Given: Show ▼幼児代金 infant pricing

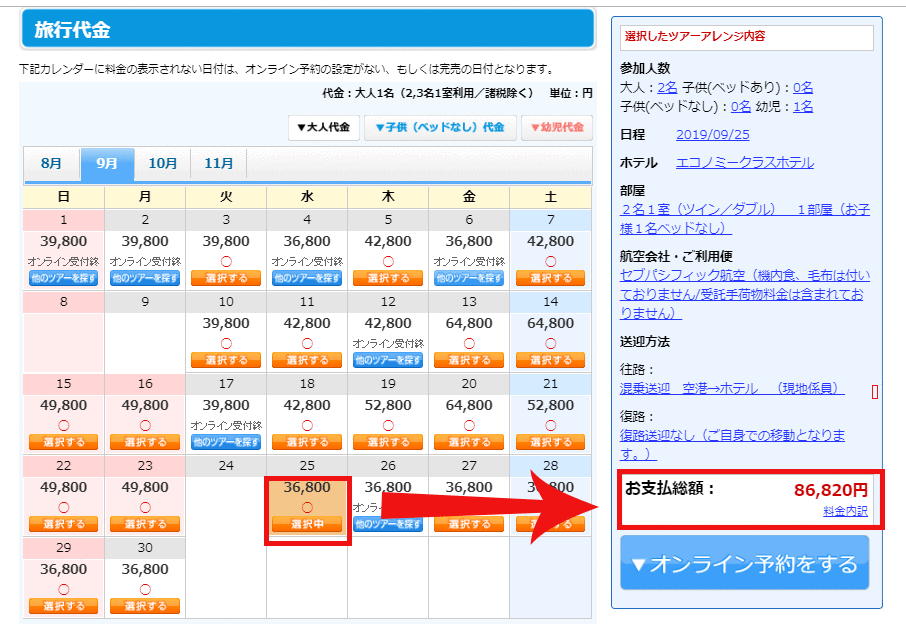Looking at the screenshot, I should click(x=557, y=128).
